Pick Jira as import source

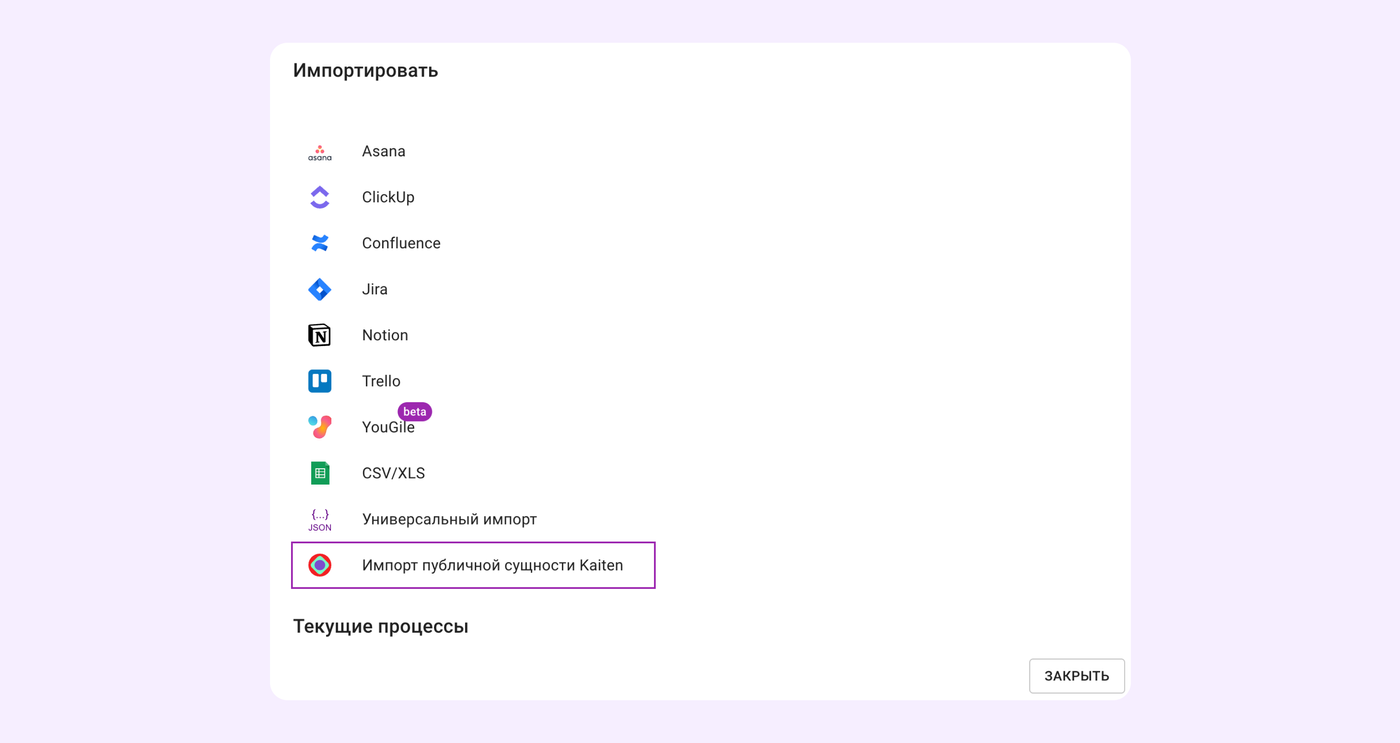point(375,290)
